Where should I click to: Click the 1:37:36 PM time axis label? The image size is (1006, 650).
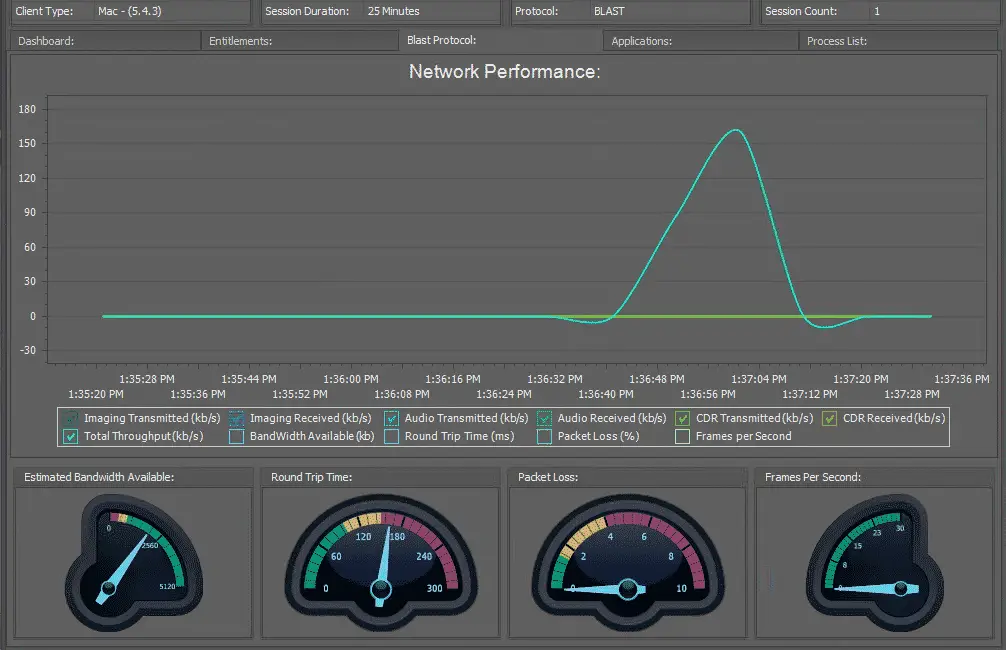pos(962,379)
